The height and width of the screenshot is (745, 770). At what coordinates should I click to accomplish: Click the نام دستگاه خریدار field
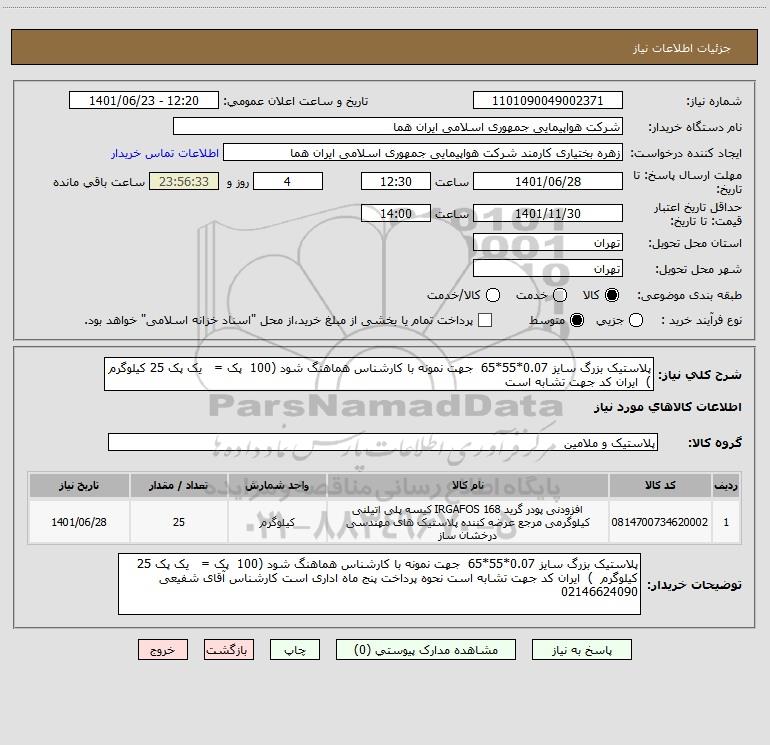click(x=398, y=127)
